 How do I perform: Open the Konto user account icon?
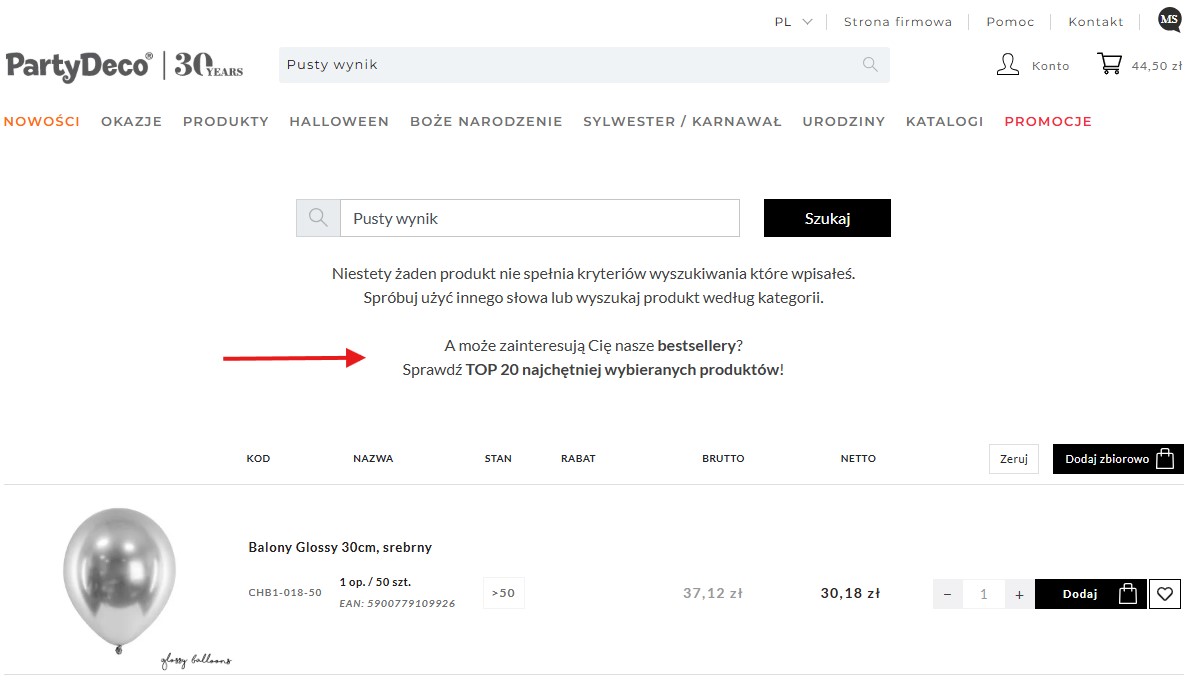point(1008,65)
